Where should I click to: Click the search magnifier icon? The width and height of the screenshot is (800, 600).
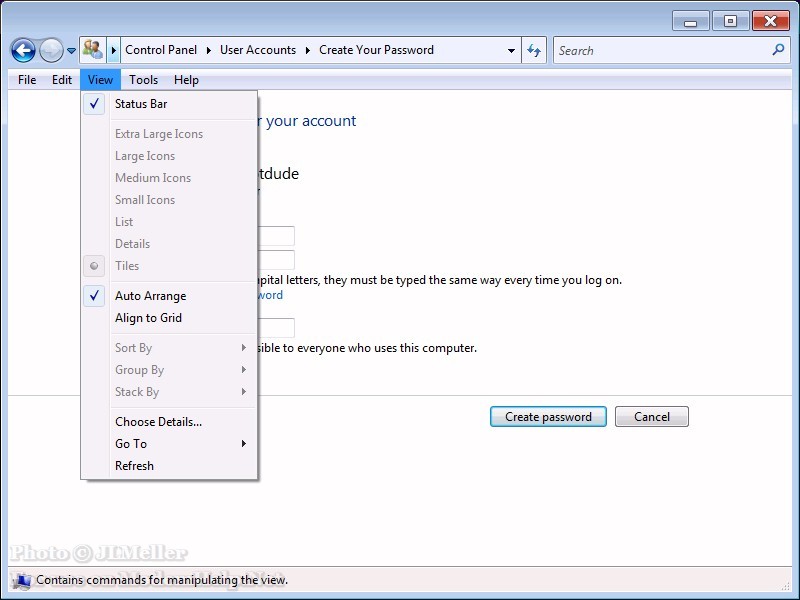[778, 50]
